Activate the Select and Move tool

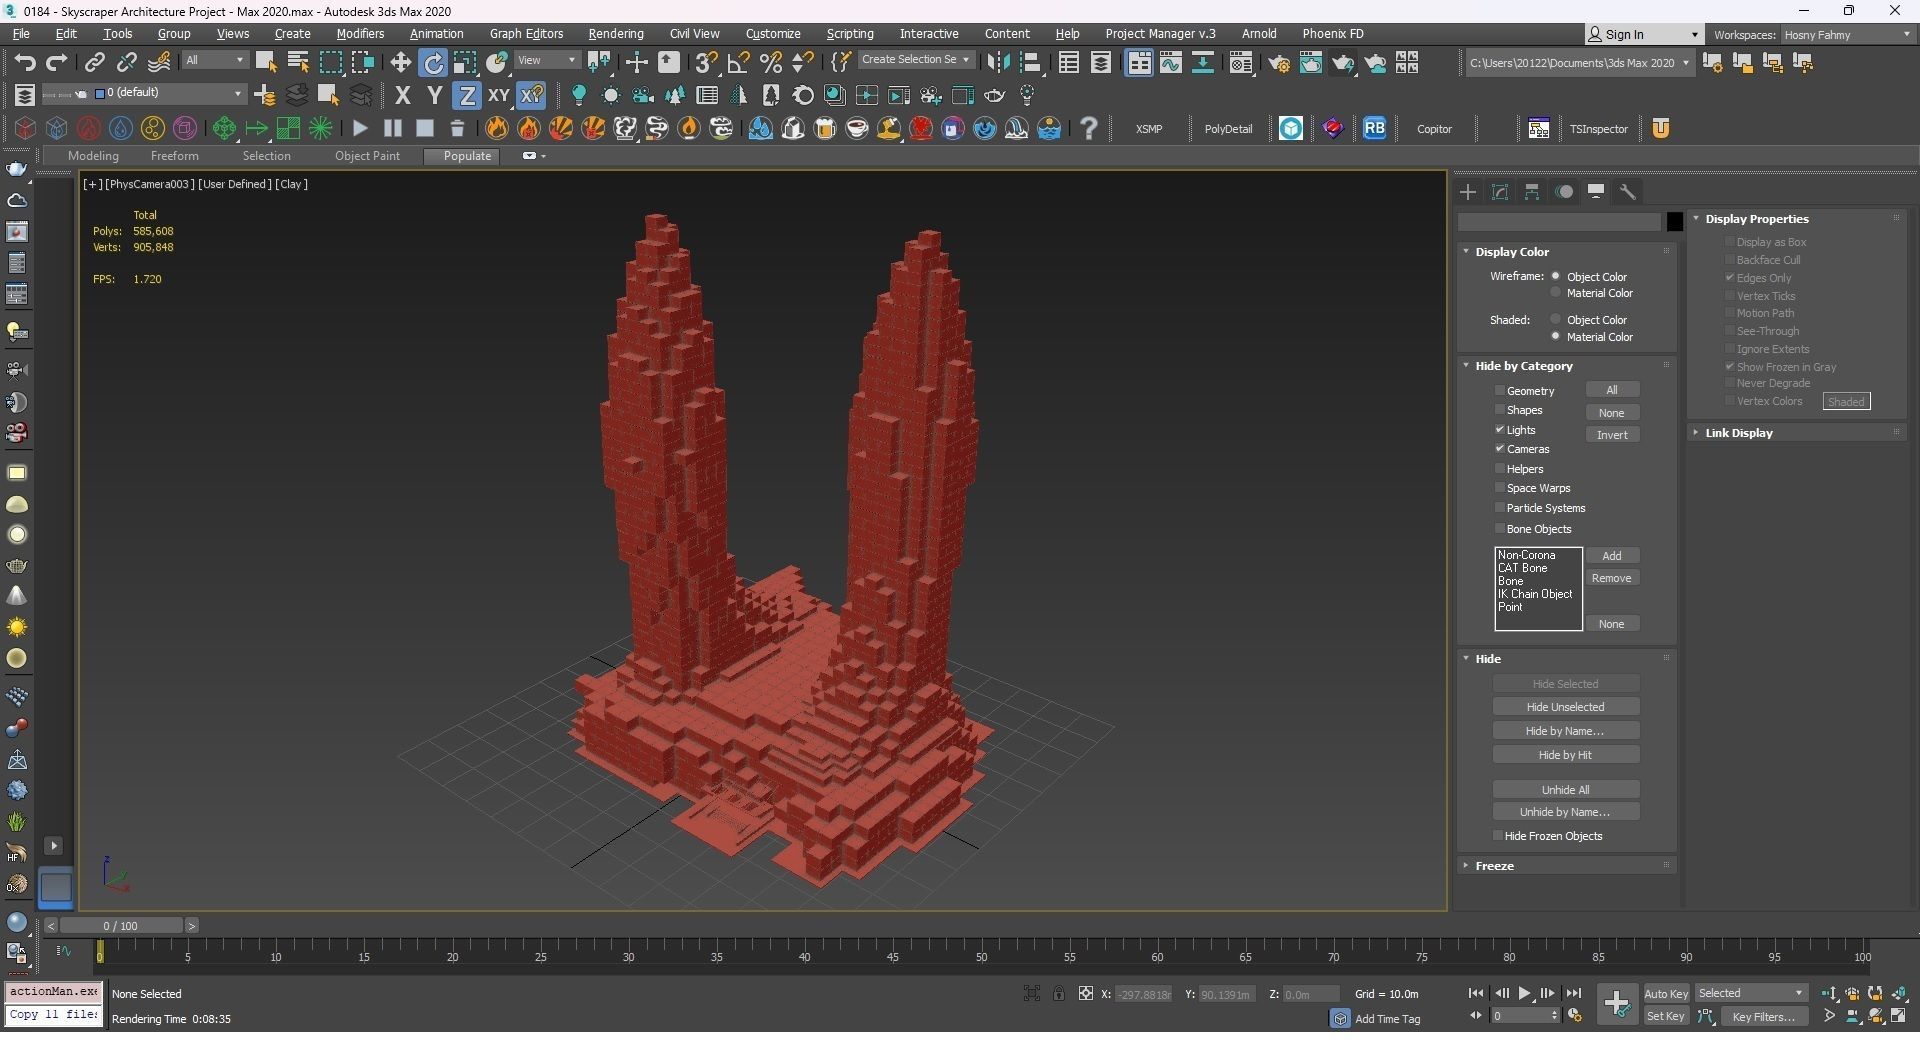coord(400,63)
